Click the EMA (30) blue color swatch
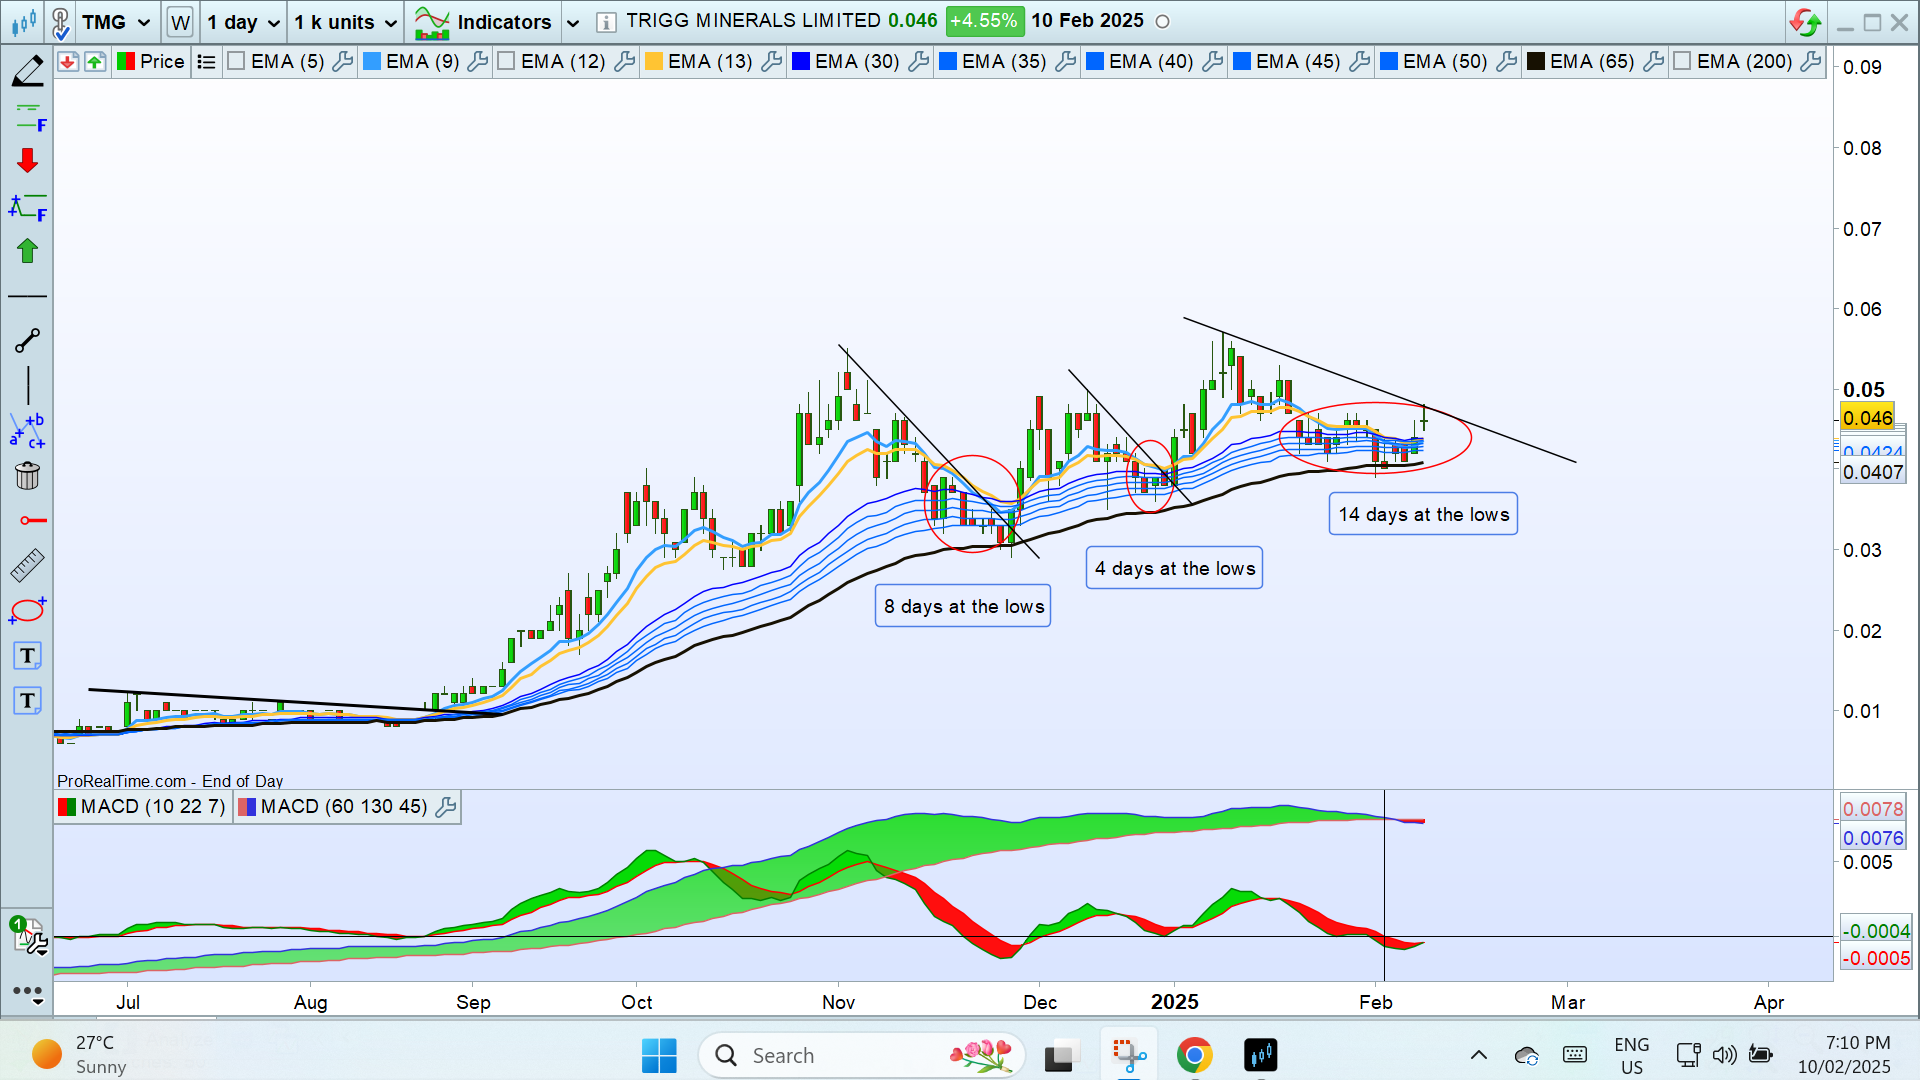The image size is (1920, 1080). (x=800, y=62)
